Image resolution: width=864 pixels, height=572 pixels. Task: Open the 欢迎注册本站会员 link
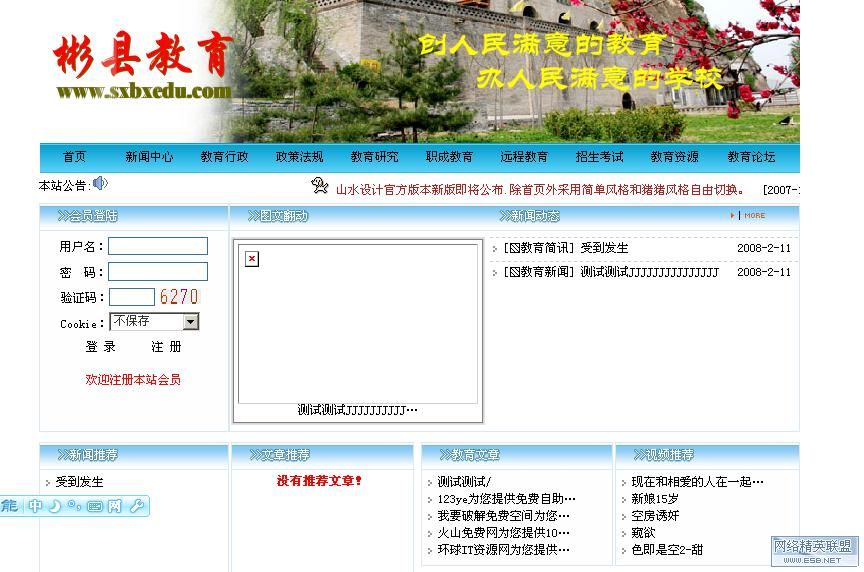[133, 379]
